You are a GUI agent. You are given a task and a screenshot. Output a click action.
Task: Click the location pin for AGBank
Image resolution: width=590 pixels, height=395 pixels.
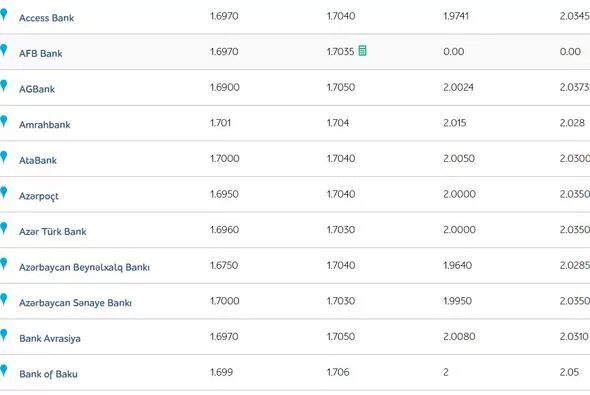pyautogui.click(x=3, y=86)
